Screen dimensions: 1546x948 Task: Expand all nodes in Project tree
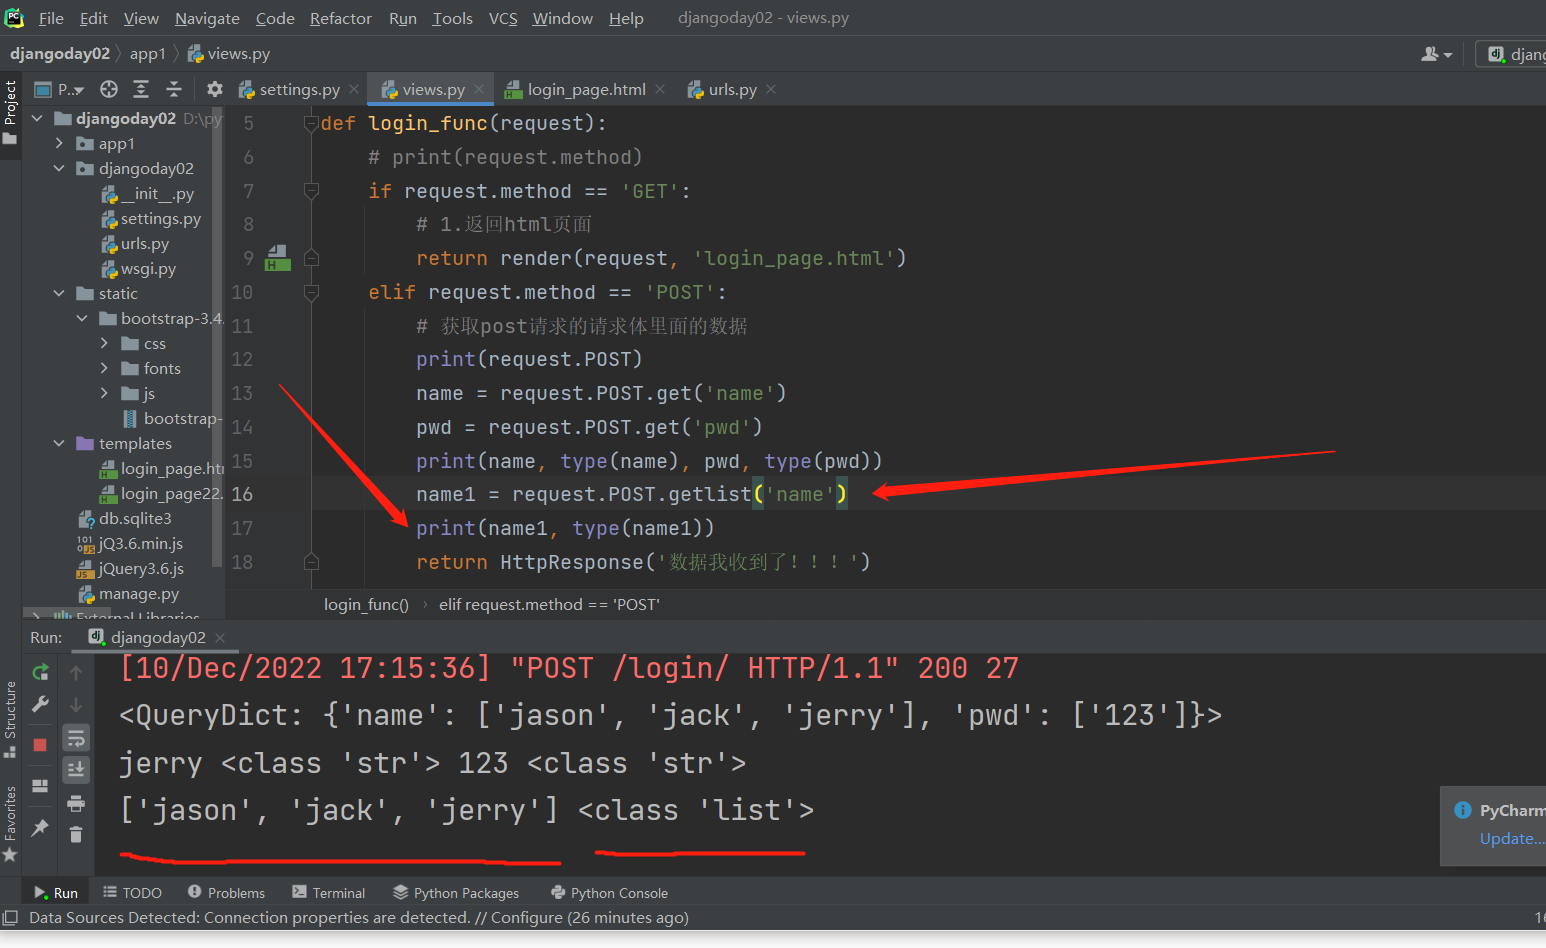pyautogui.click(x=141, y=89)
